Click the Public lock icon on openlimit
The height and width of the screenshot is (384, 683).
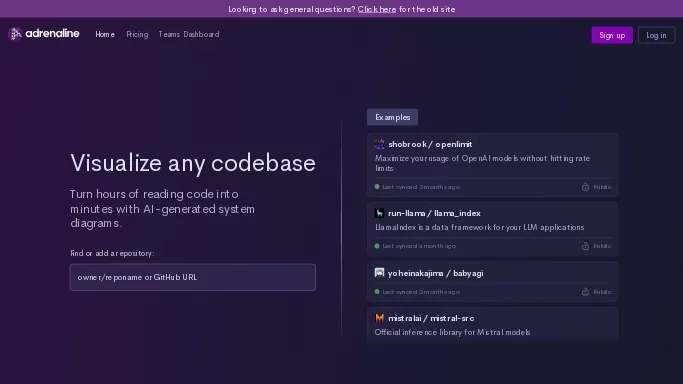click(x=585, y=187)
